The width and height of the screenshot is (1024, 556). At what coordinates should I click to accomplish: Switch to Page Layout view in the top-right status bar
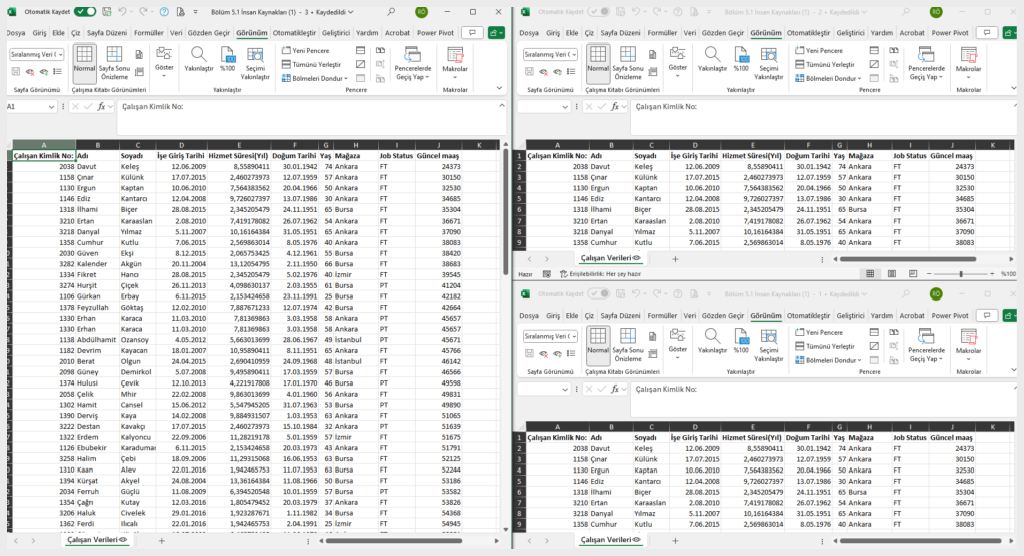point(891,274)
